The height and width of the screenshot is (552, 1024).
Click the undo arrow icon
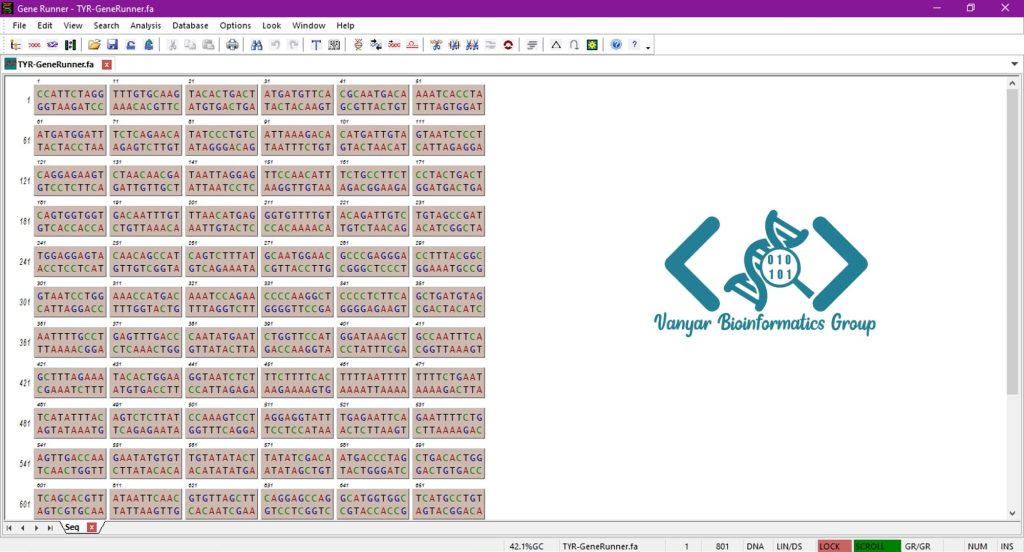[275, 44]
